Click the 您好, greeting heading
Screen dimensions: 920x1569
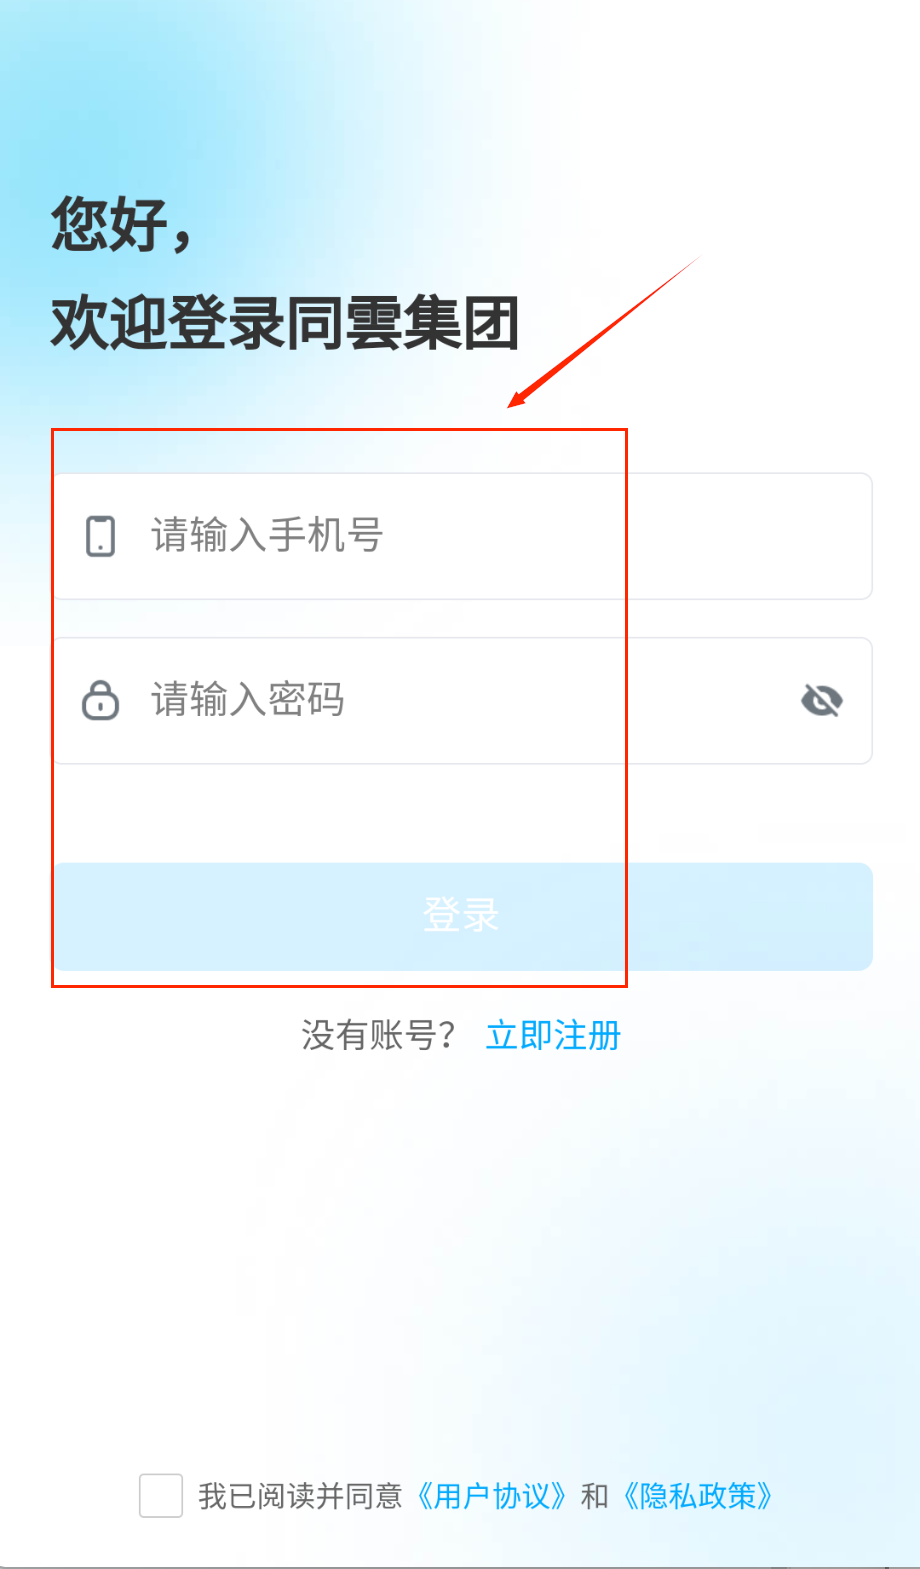(x=121, y=223)
